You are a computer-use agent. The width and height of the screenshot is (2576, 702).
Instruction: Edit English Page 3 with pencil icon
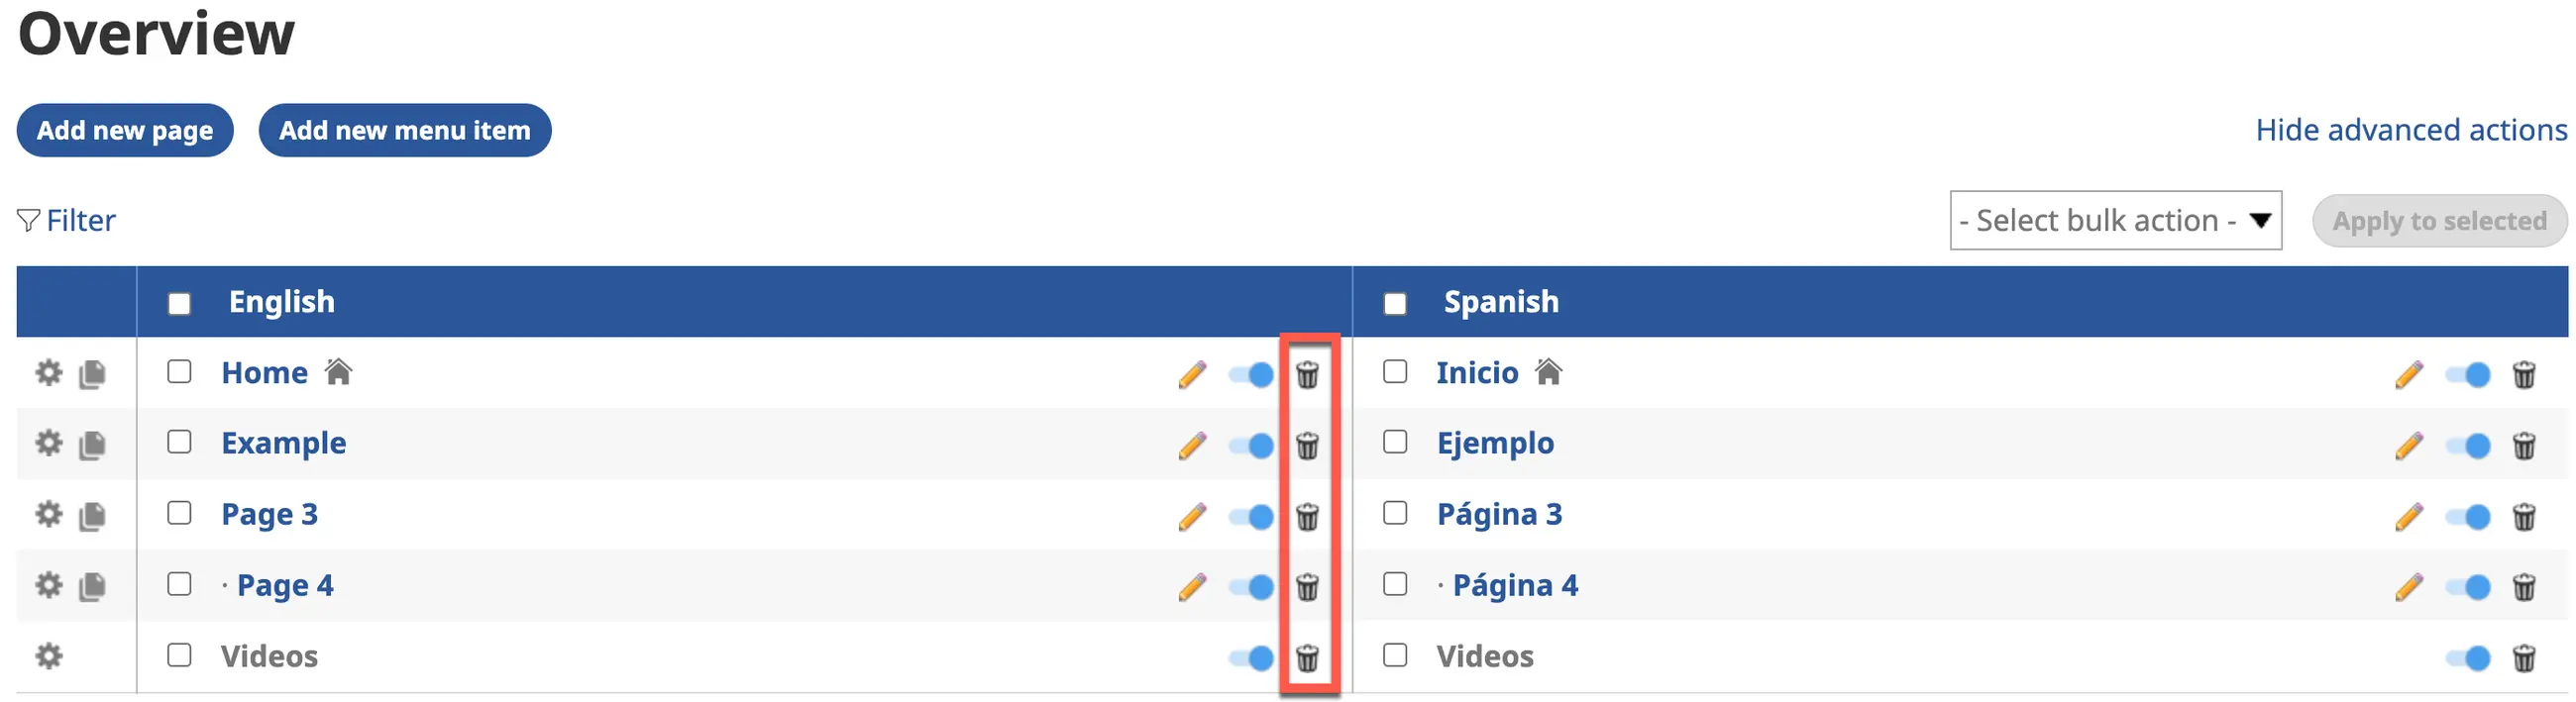(x=1192, y=516)
